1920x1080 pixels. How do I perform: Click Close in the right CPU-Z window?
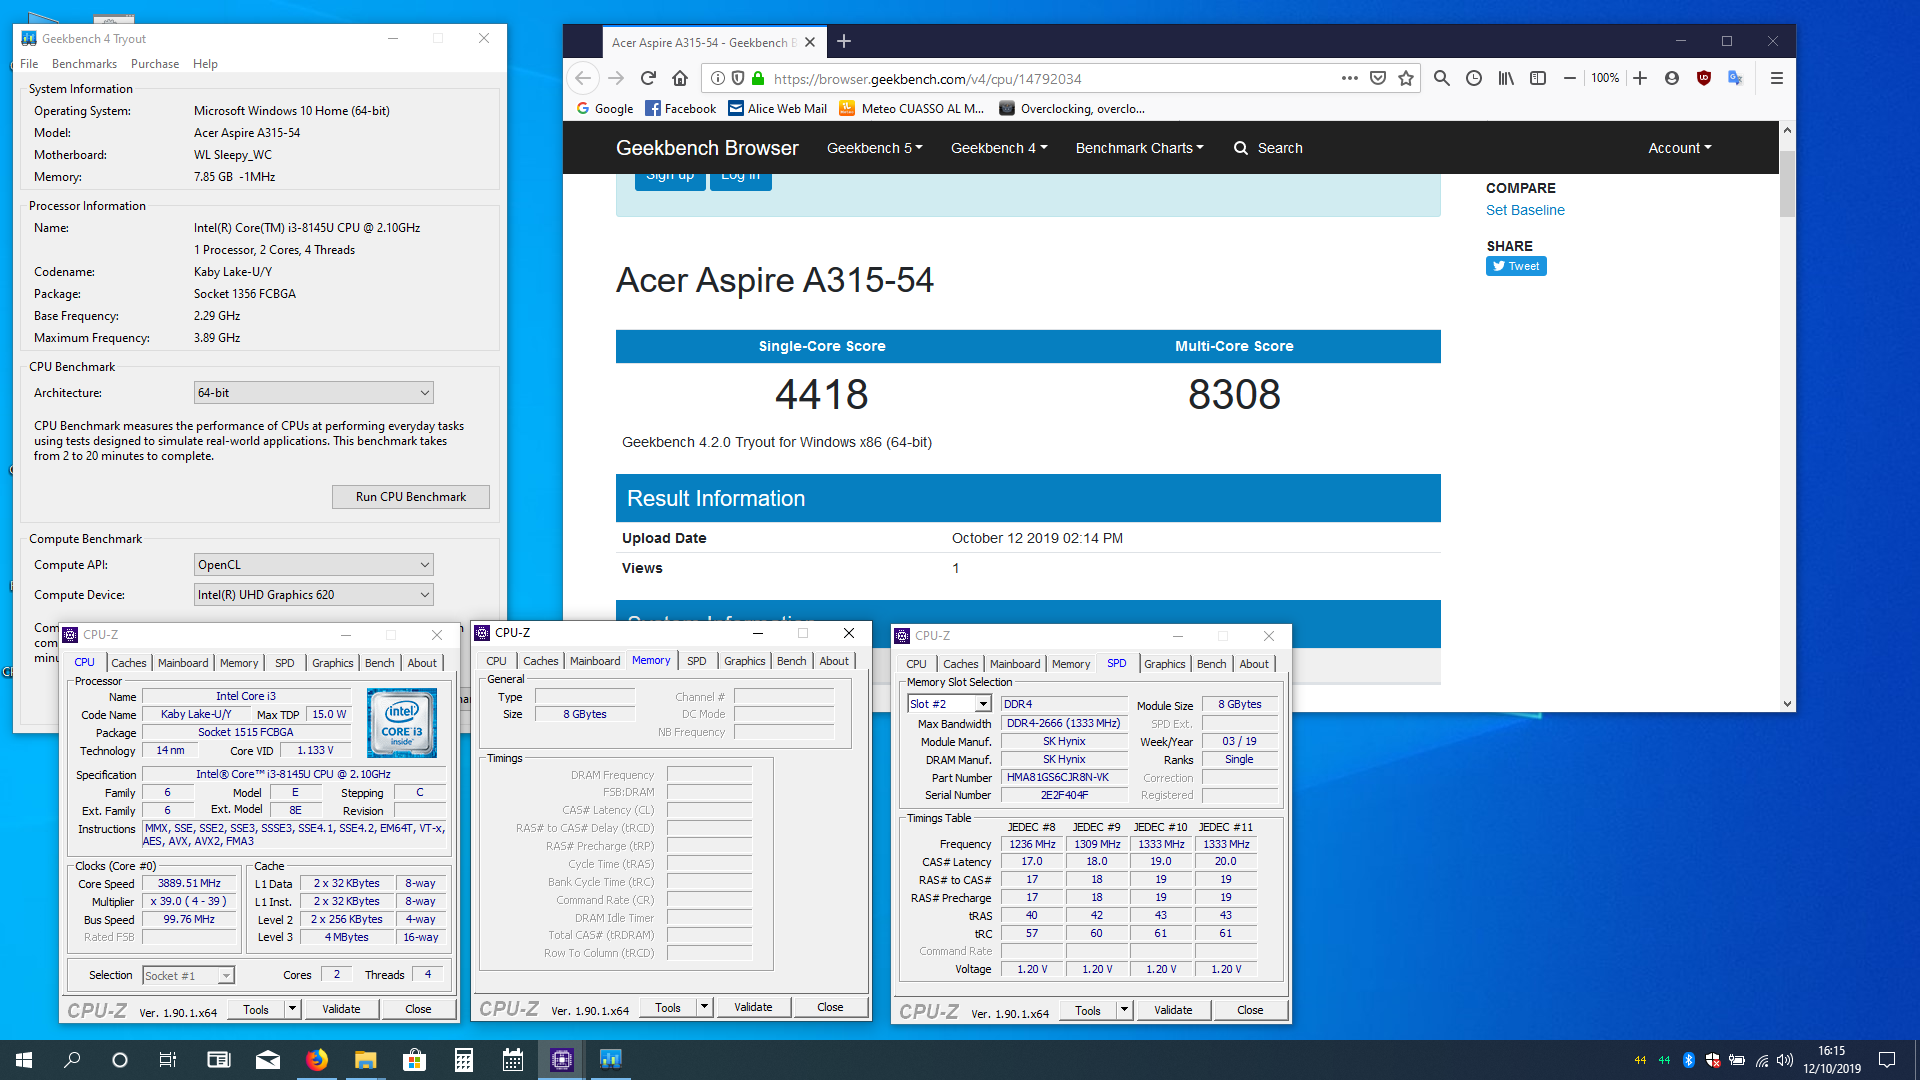click(1250, 1010)
